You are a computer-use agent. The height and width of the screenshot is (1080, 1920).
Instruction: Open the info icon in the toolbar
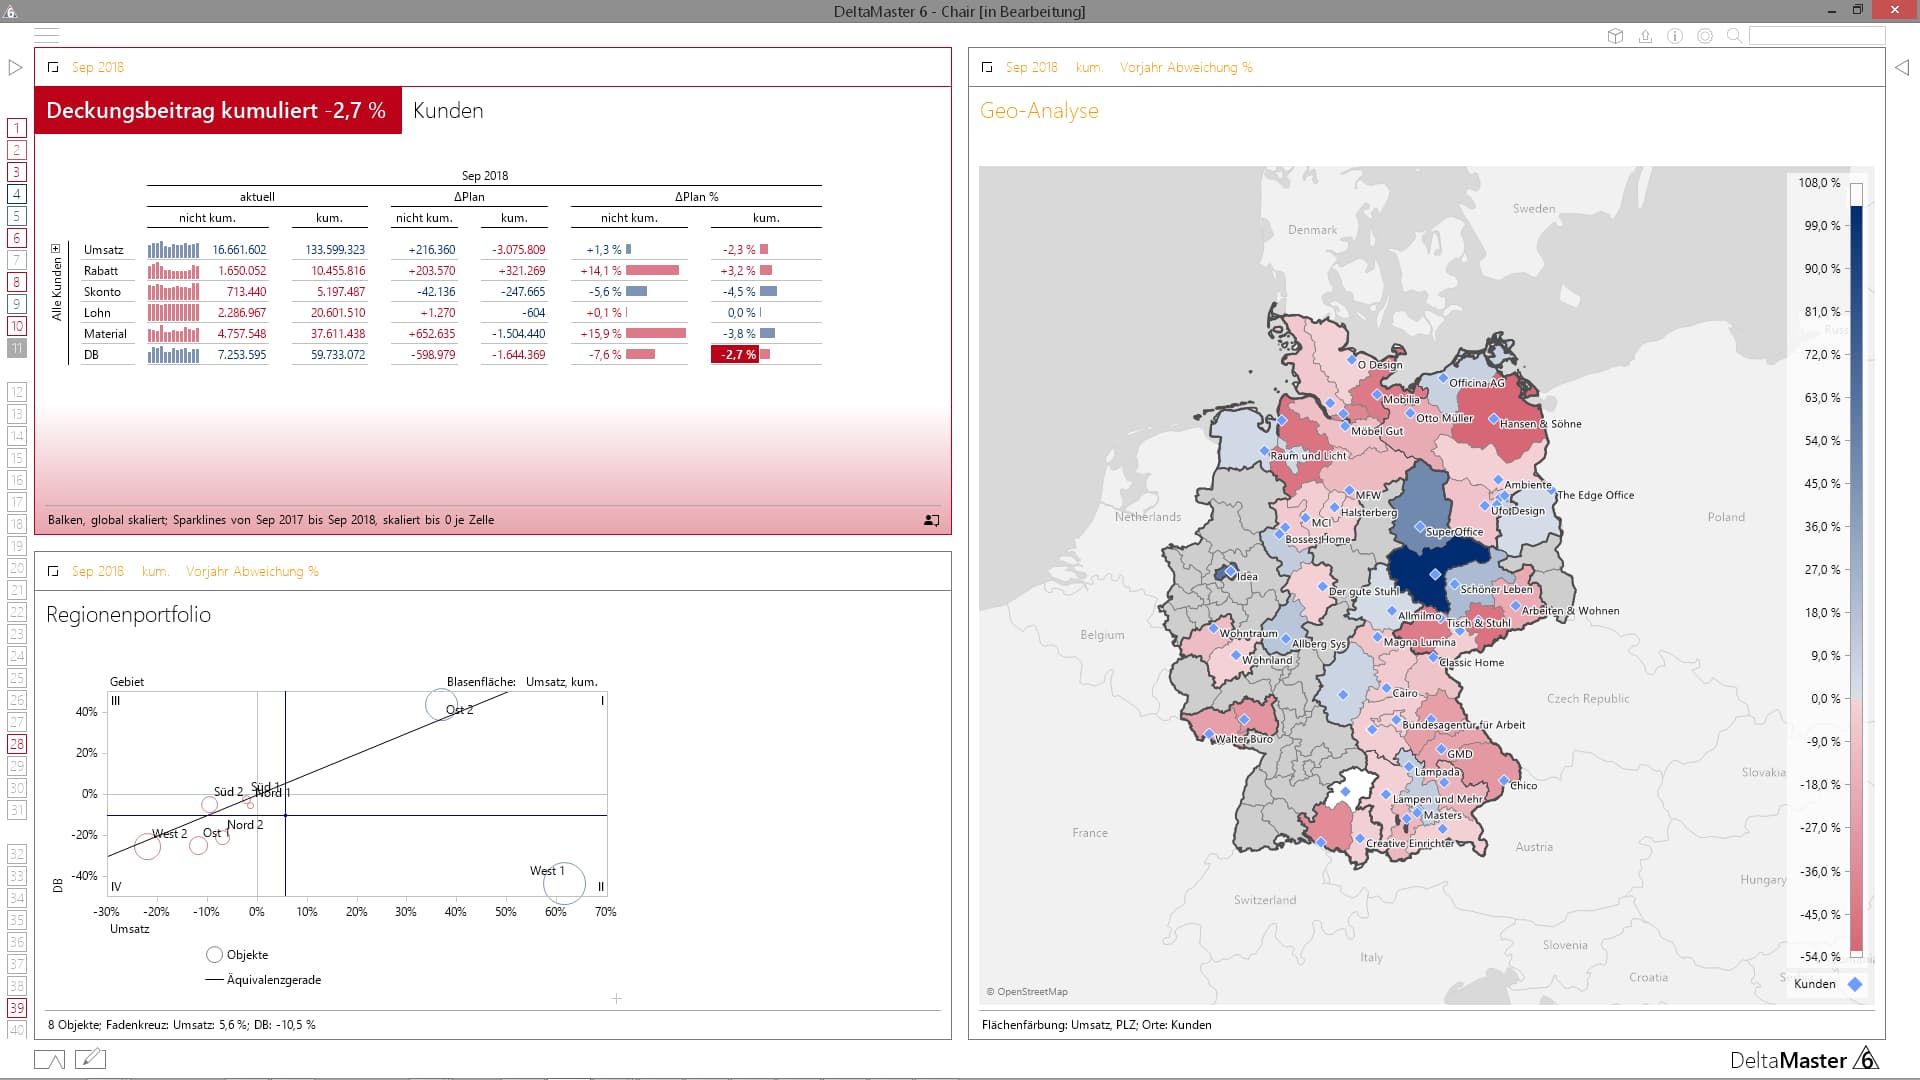pyautogui.click(x=1675, y=36)
